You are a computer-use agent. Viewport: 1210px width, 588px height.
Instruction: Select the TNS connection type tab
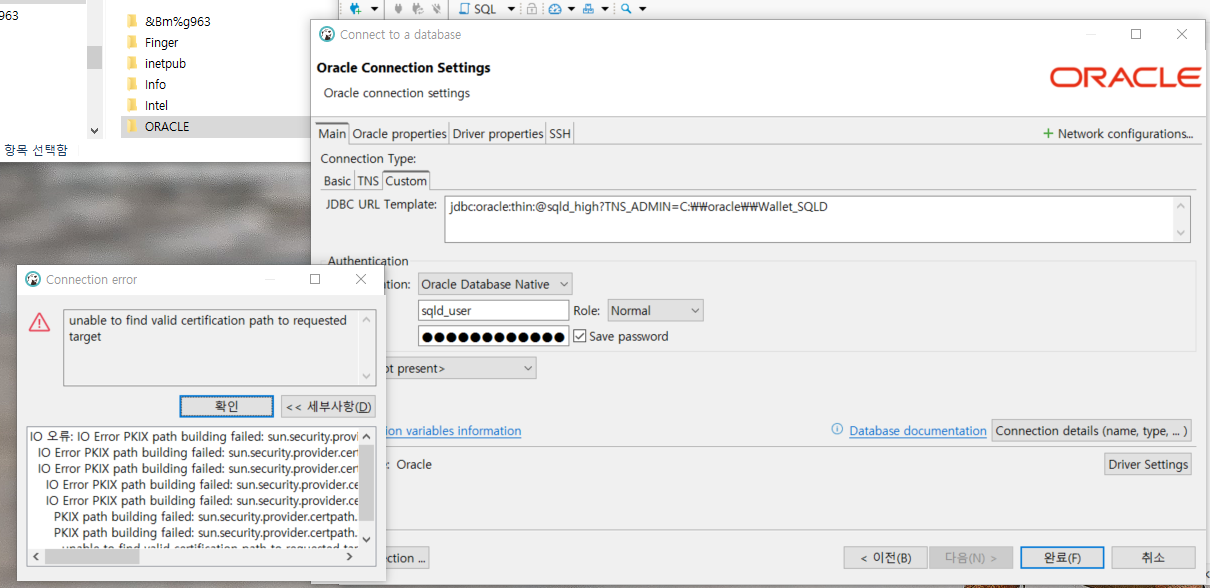coord(368,181)
